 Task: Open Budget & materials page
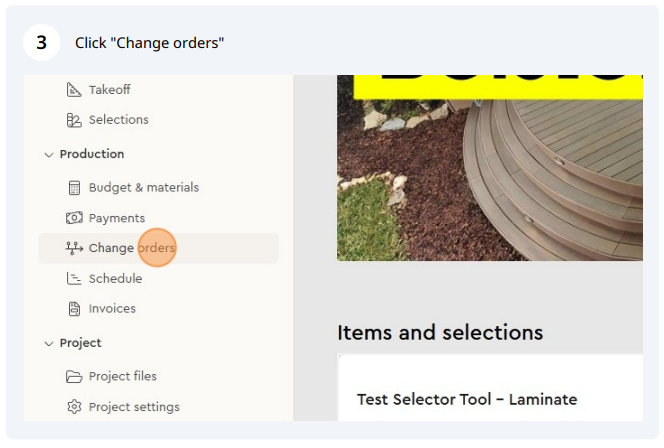(144, 188)
